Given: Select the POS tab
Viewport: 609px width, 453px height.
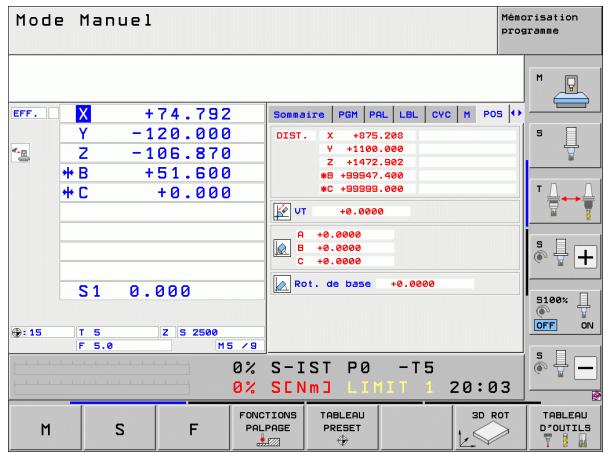Looking at the screenshot, I should [493, 114].
